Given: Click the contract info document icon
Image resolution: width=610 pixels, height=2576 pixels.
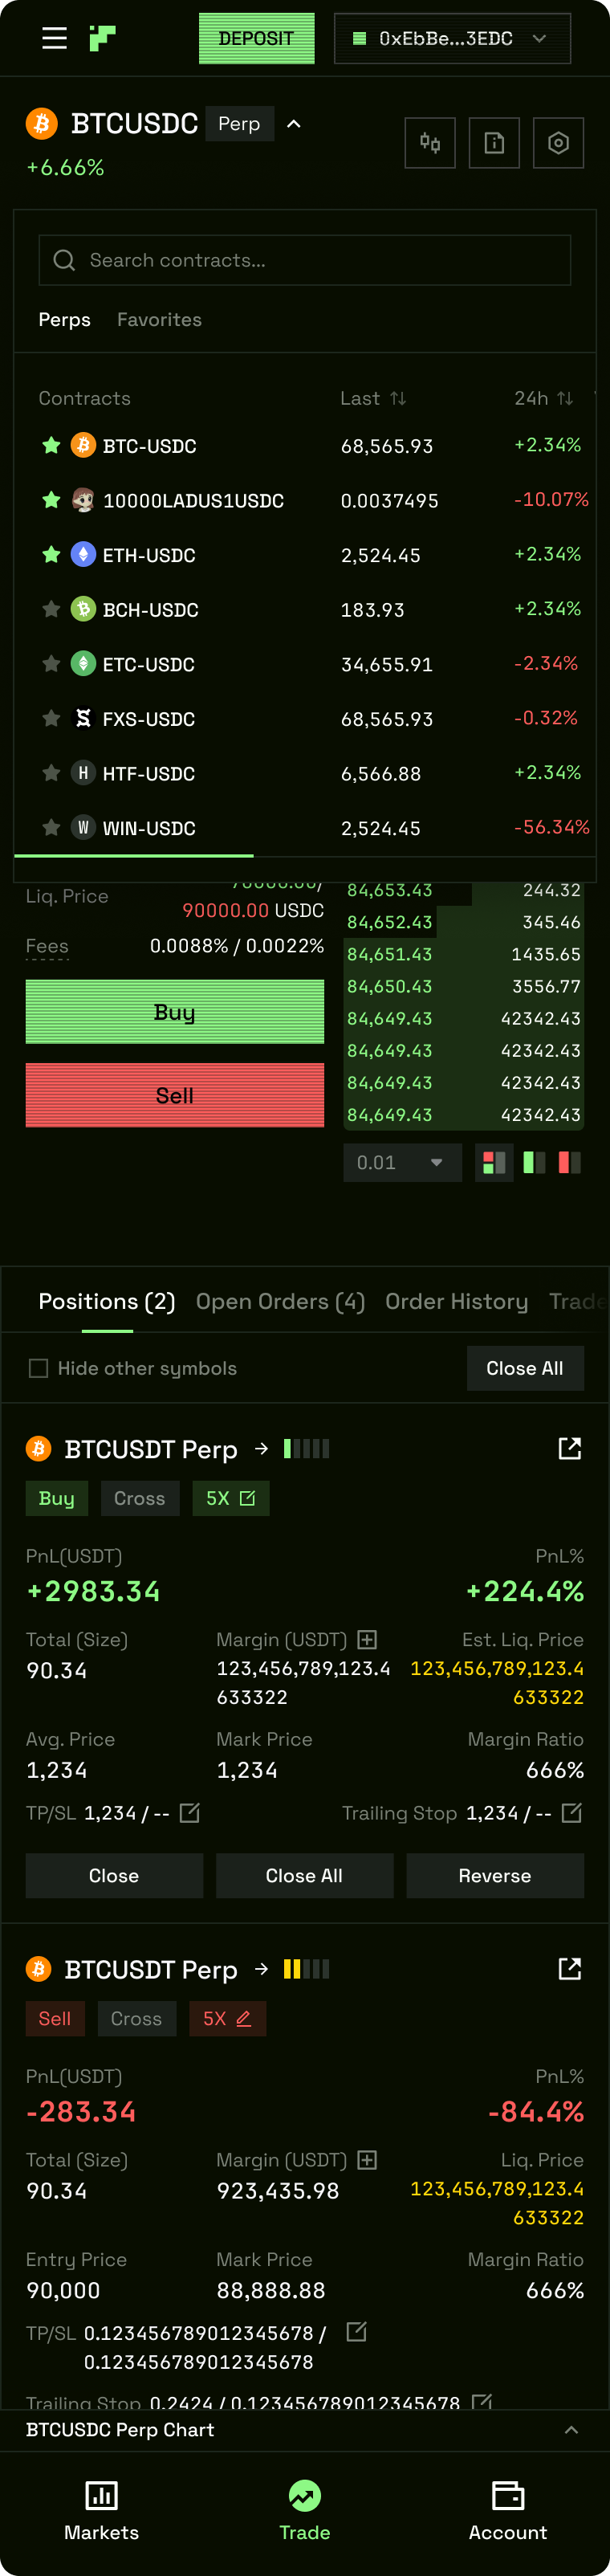Looking at the screenshot, I should pos(494,142).
